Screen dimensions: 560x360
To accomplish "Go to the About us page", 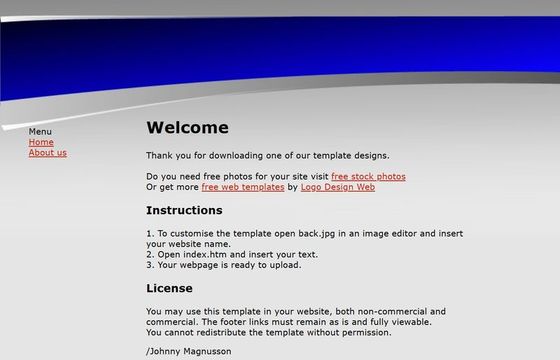I will [x=48, y=153].
